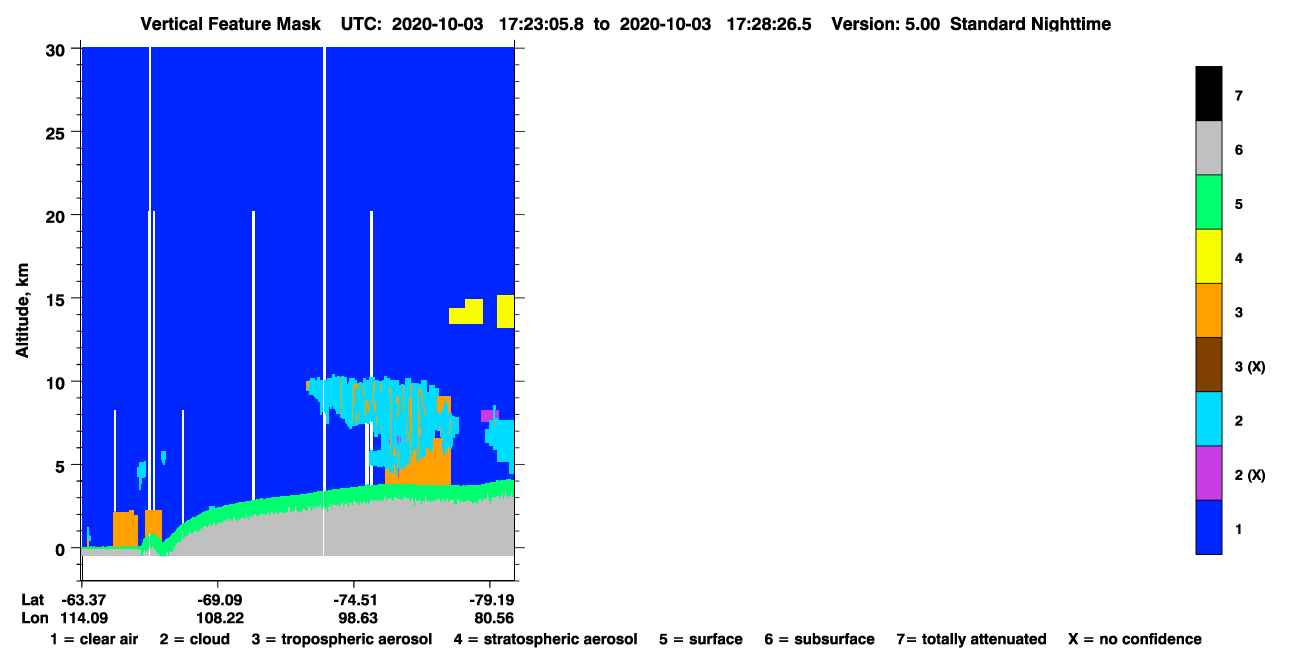
Task: Click the '1 = clear air' legend text
Action: (x=94, y=639)
